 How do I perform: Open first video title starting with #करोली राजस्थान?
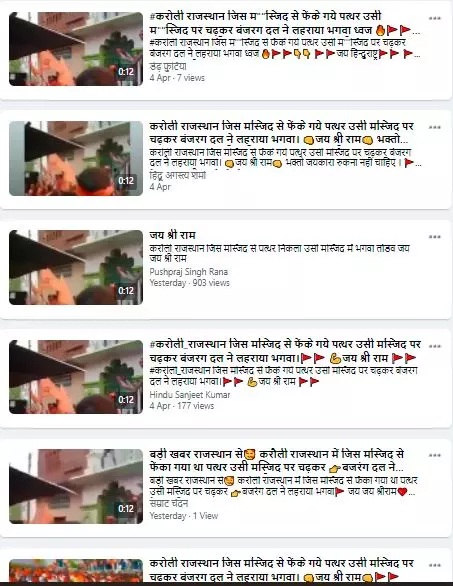[285, 23]
